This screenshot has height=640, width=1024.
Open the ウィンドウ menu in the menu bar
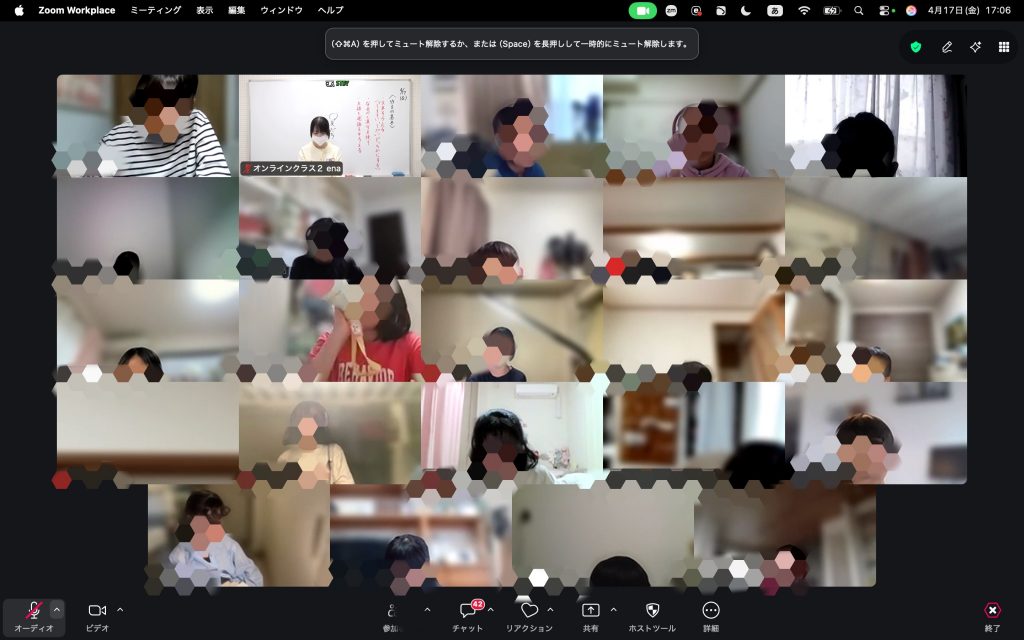(x=281, y=10)
